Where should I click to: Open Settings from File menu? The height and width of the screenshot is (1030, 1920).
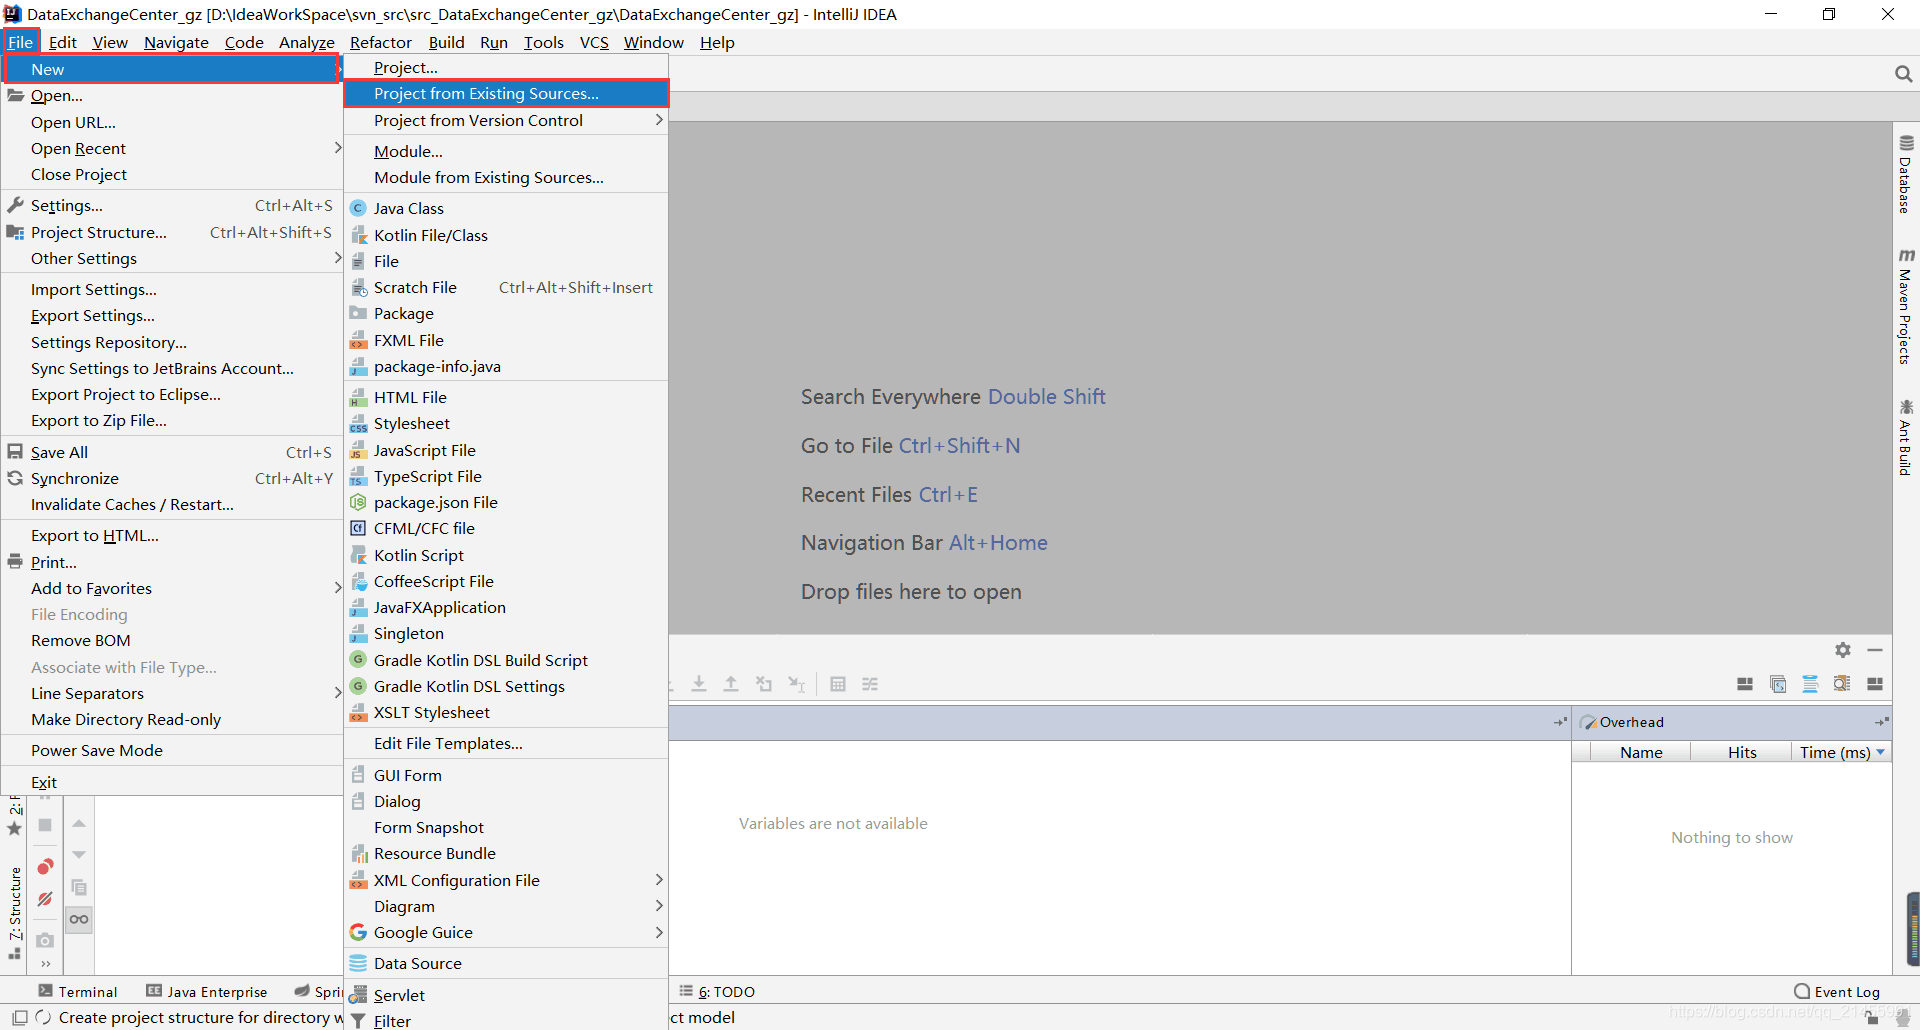point(172,205)
